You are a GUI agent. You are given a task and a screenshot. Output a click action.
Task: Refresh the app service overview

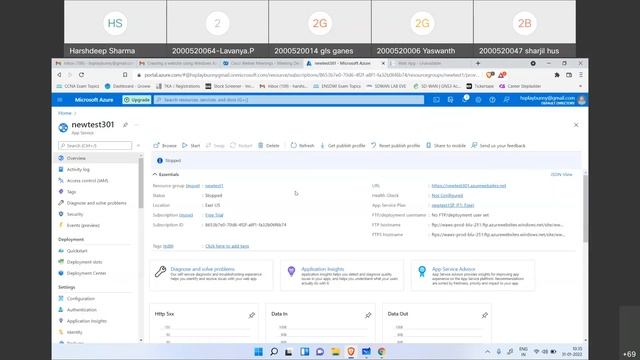[302, 146]
